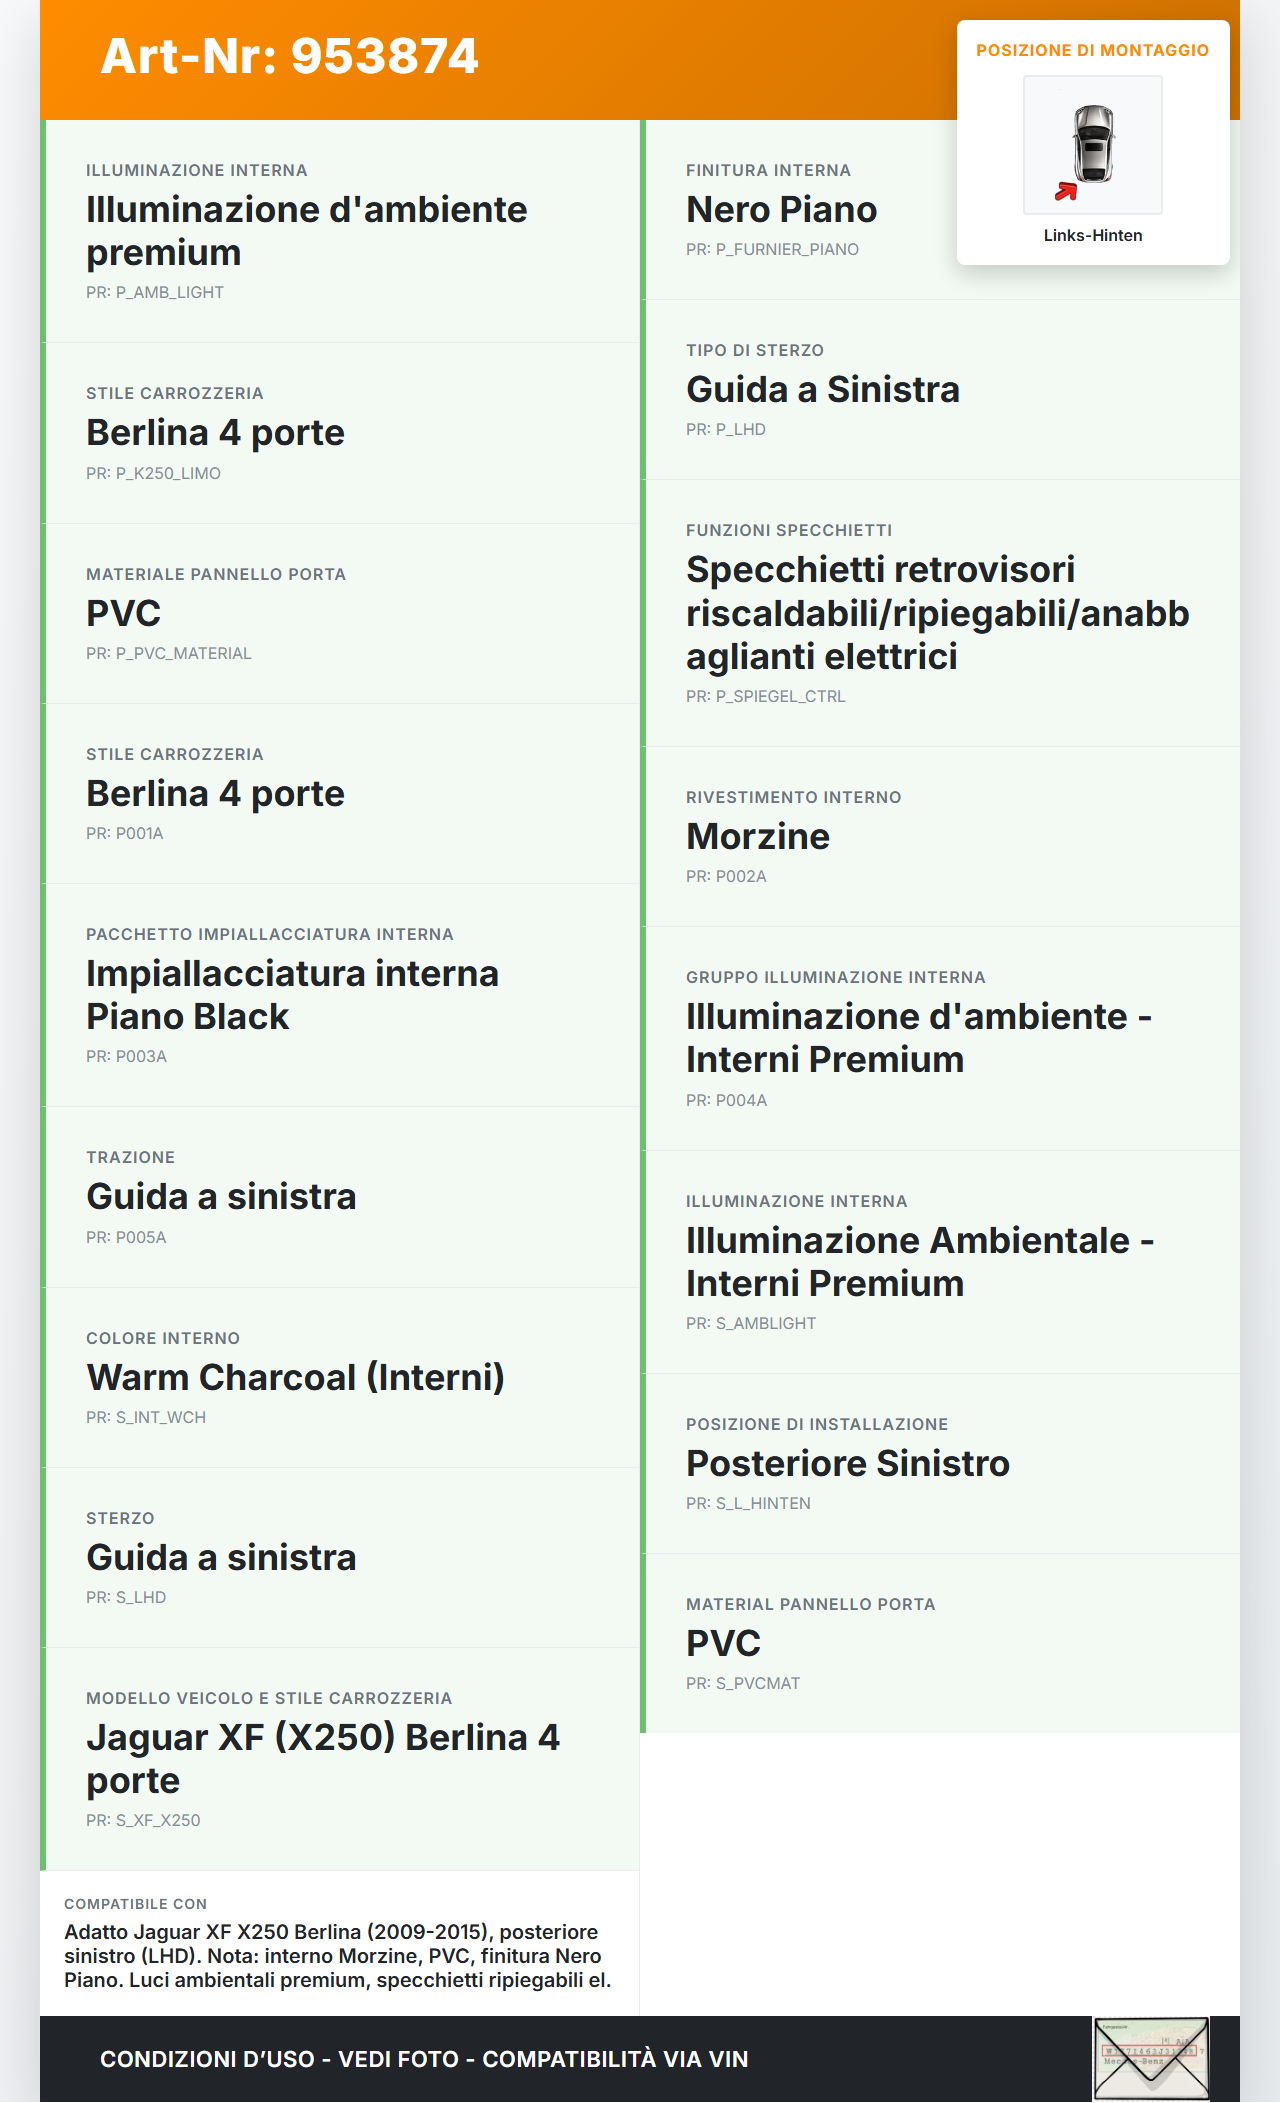Click the top-view car position image
Screen dimensions: 1280x2103
click(x=1092, y=144)
